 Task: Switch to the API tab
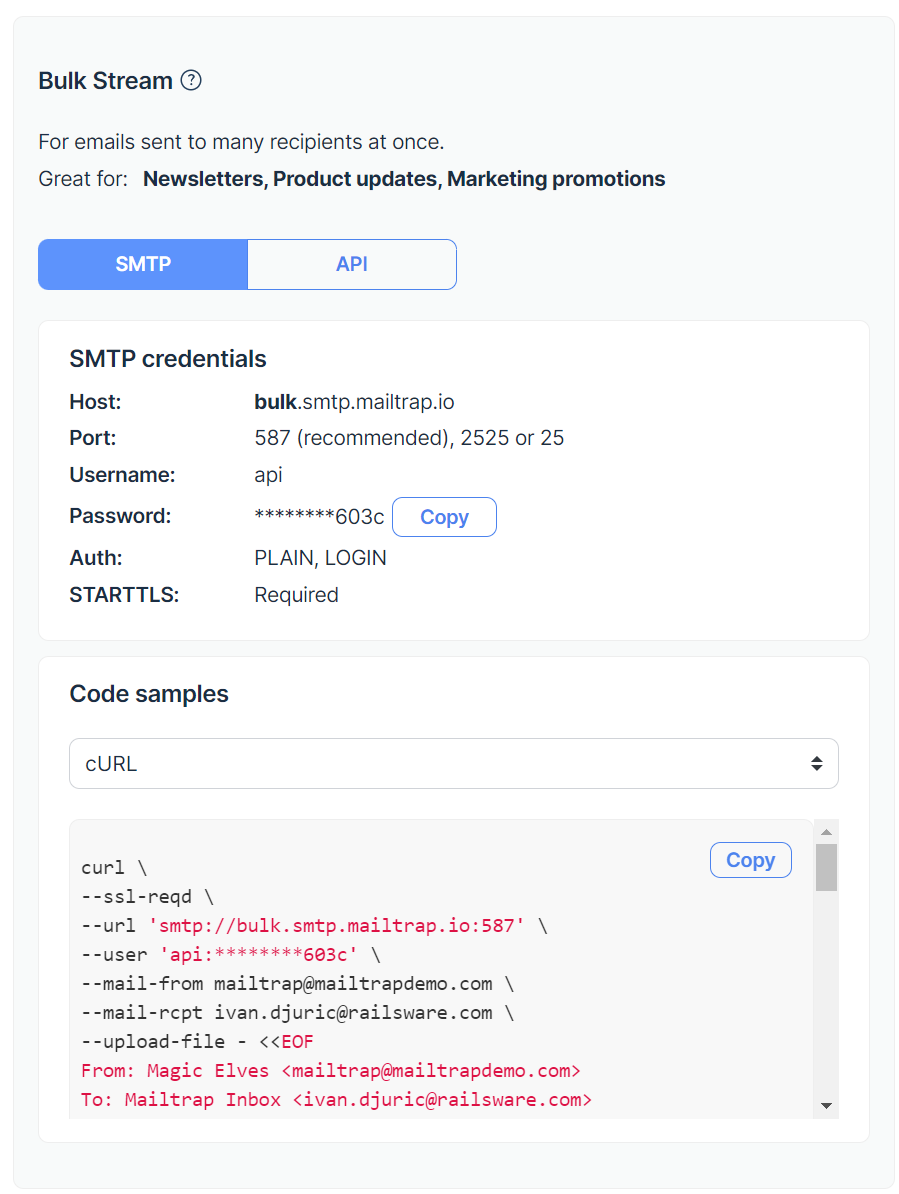tap(352, 265)
